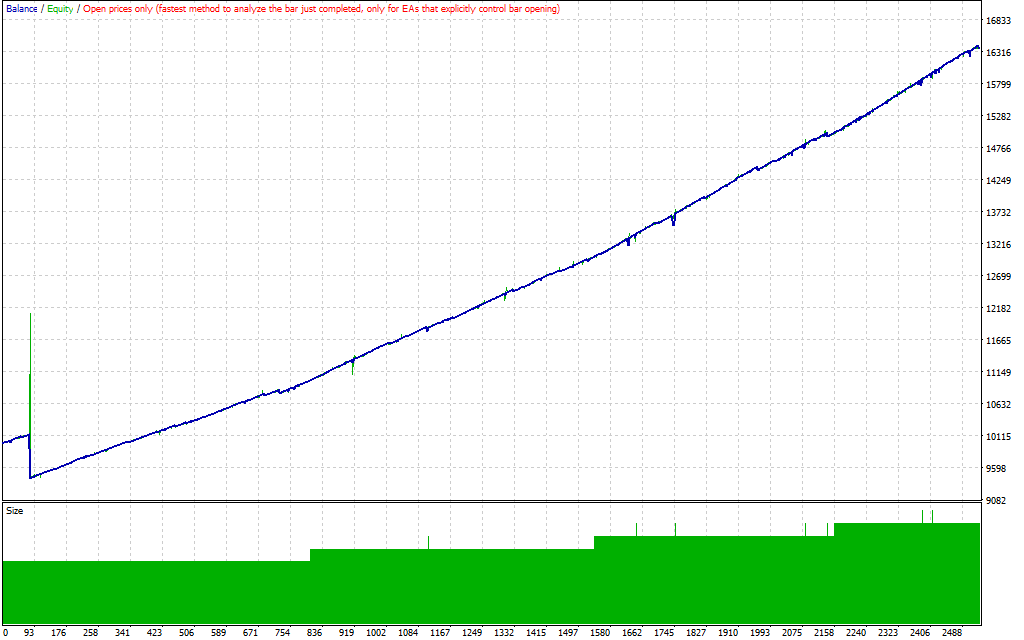
Task: Click the red 'Open prices only' description text
Action: (320, 9)
